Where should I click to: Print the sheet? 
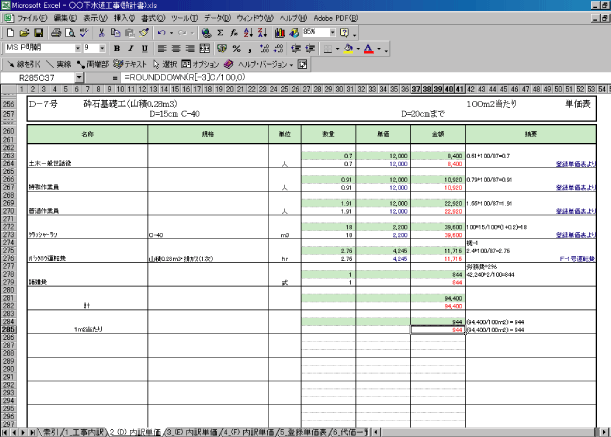[x=56, y=33]
